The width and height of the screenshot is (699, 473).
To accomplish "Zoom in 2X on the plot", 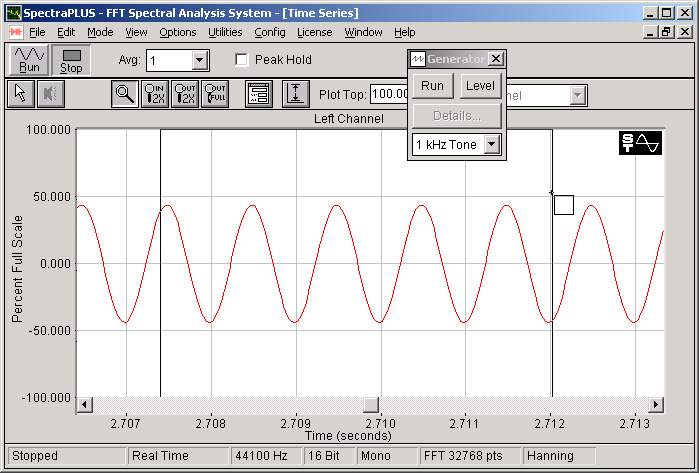I will (155, 94).
